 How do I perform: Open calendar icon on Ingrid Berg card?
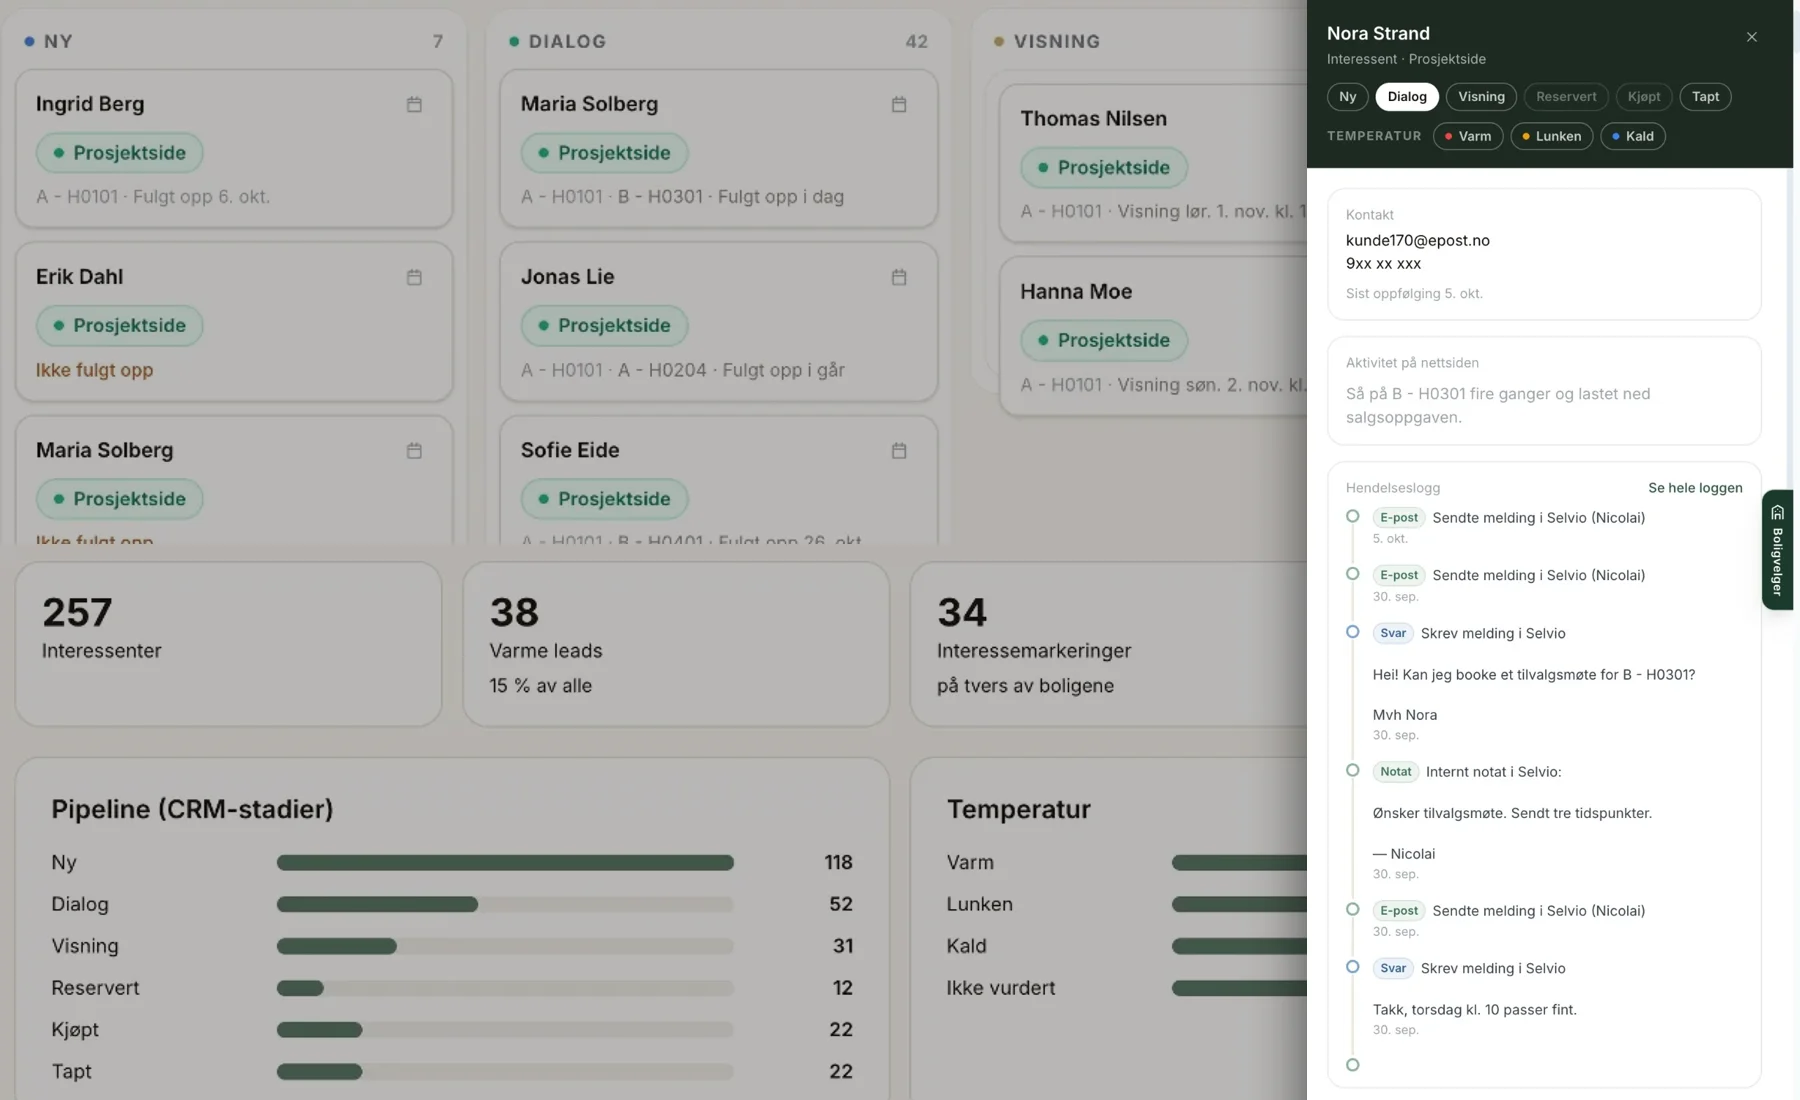tap(414, 104)
